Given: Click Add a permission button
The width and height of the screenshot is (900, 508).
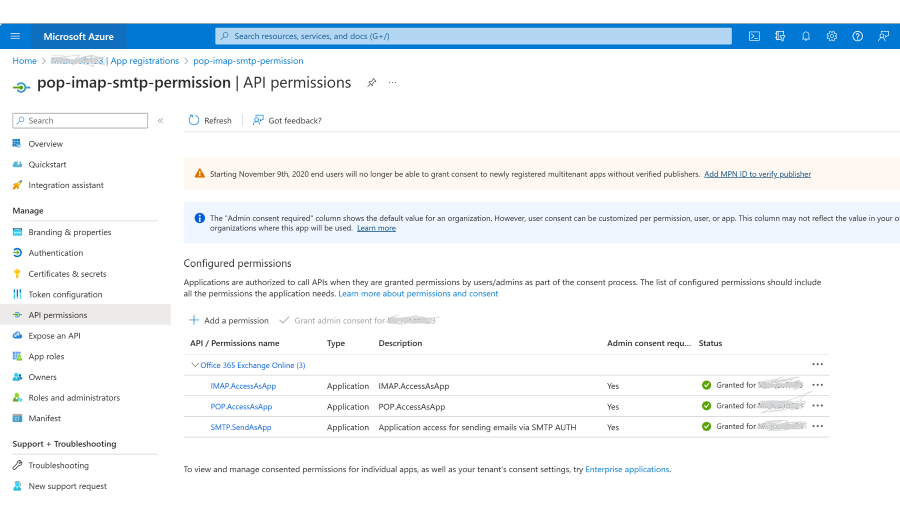Looking at the screenshot, I should [x=229, y=320].
